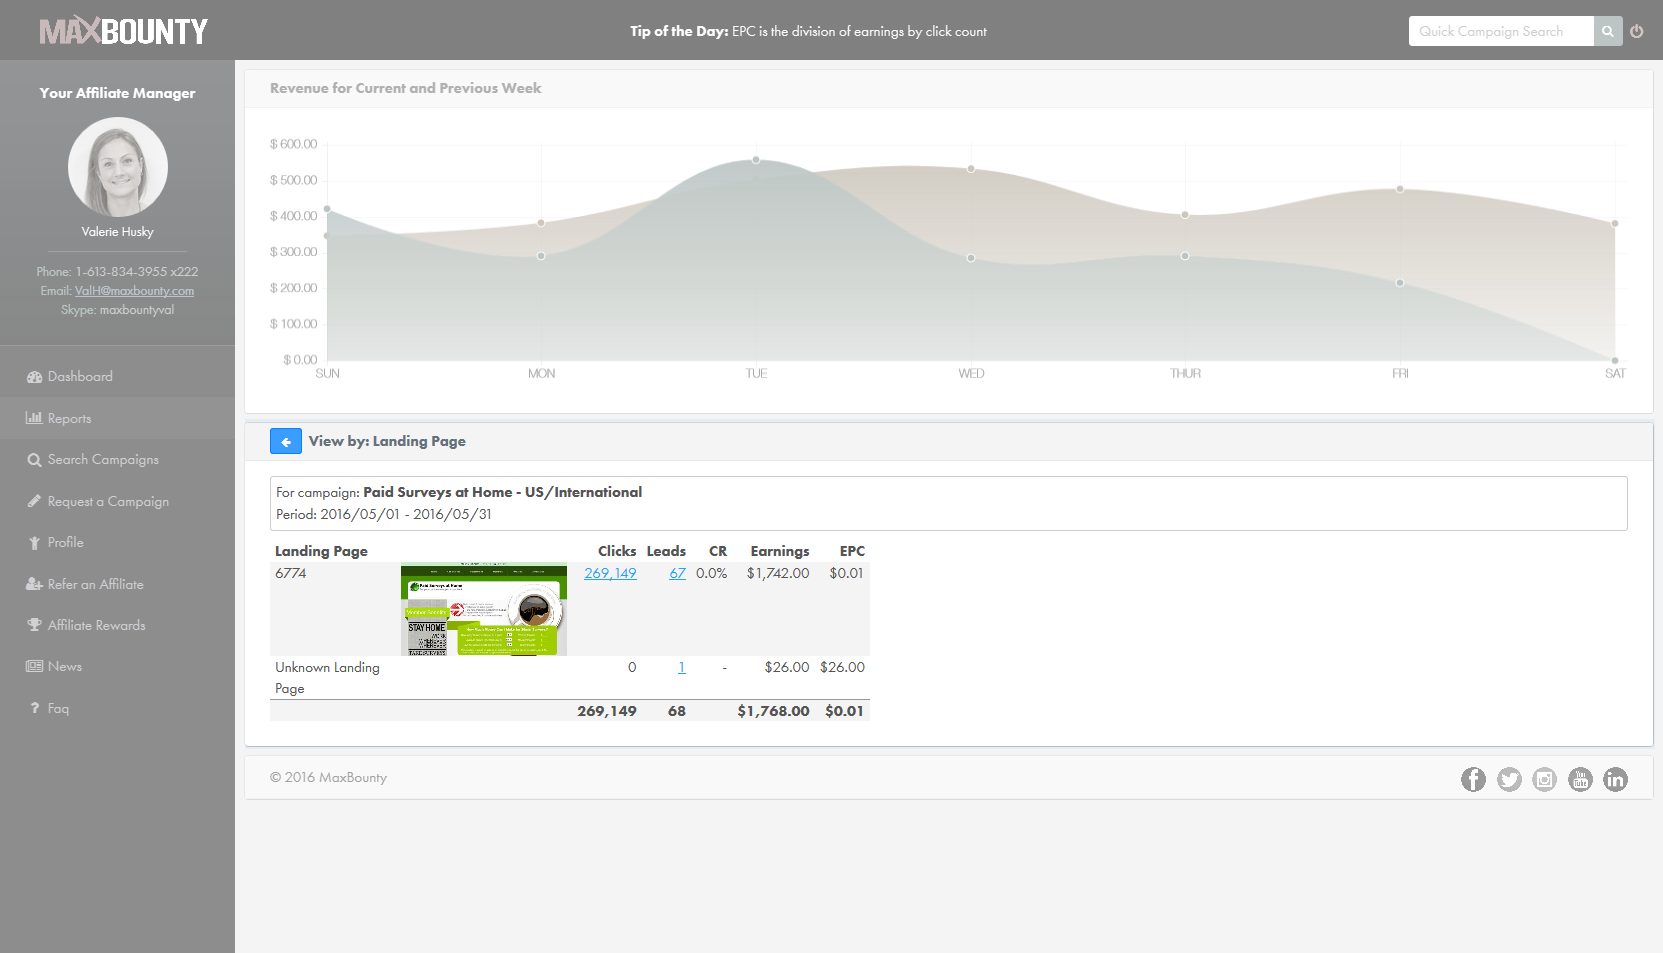Viewport: 1663px width, 953px height.
Task: Click the Profile person icon
Action: coord(34,543)
